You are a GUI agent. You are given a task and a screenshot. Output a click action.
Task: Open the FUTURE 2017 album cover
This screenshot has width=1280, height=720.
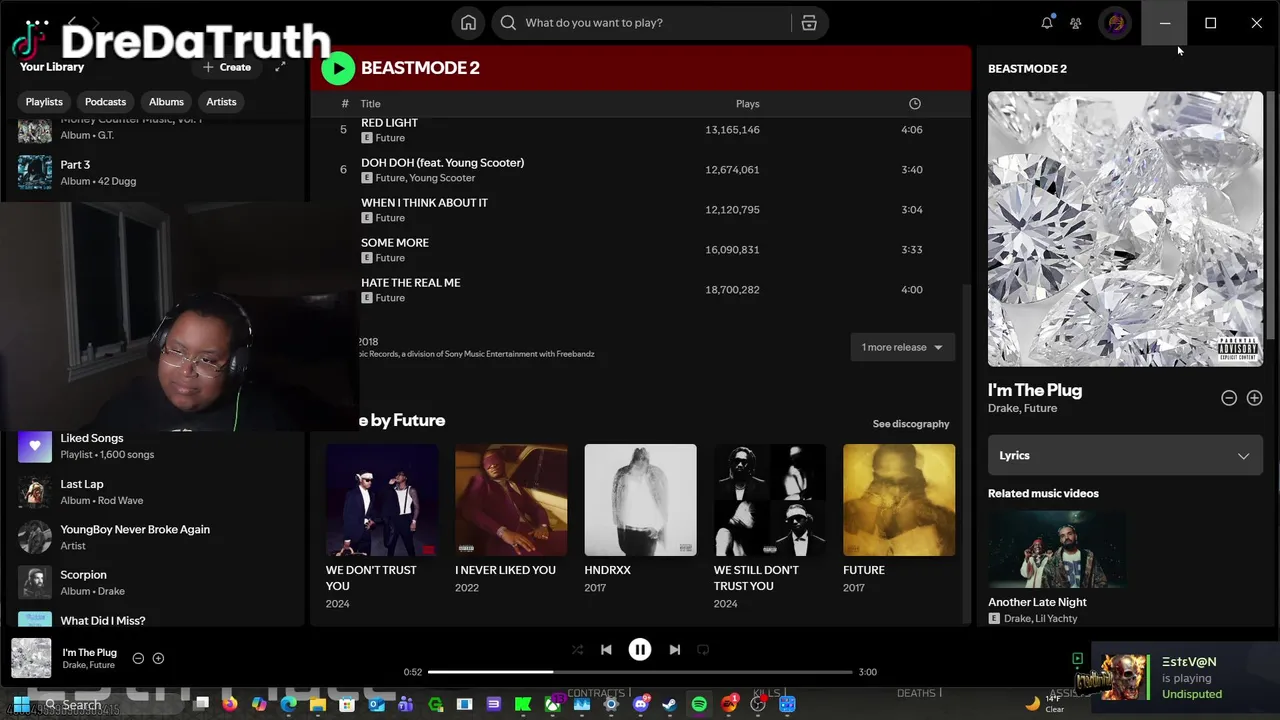[899, 500]
